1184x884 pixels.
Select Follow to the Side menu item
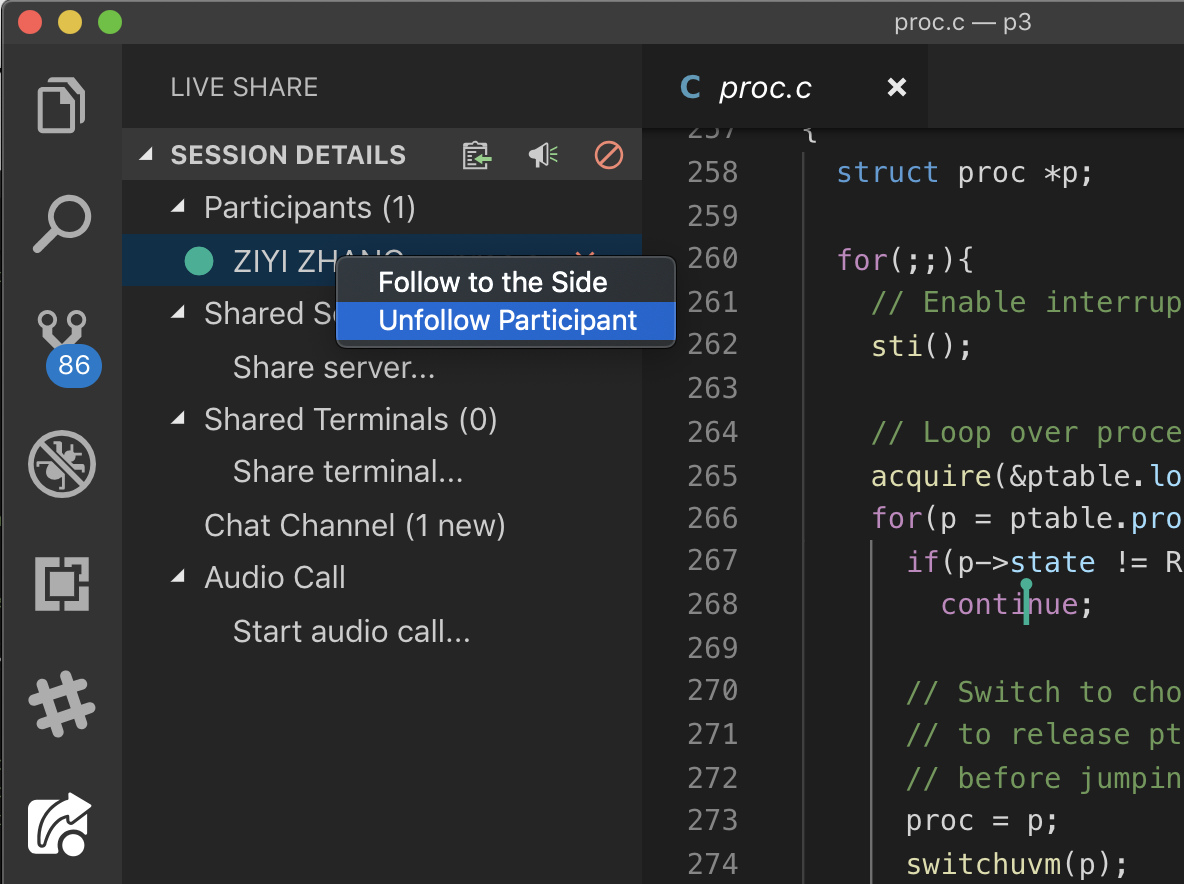(x=492, y=282)
